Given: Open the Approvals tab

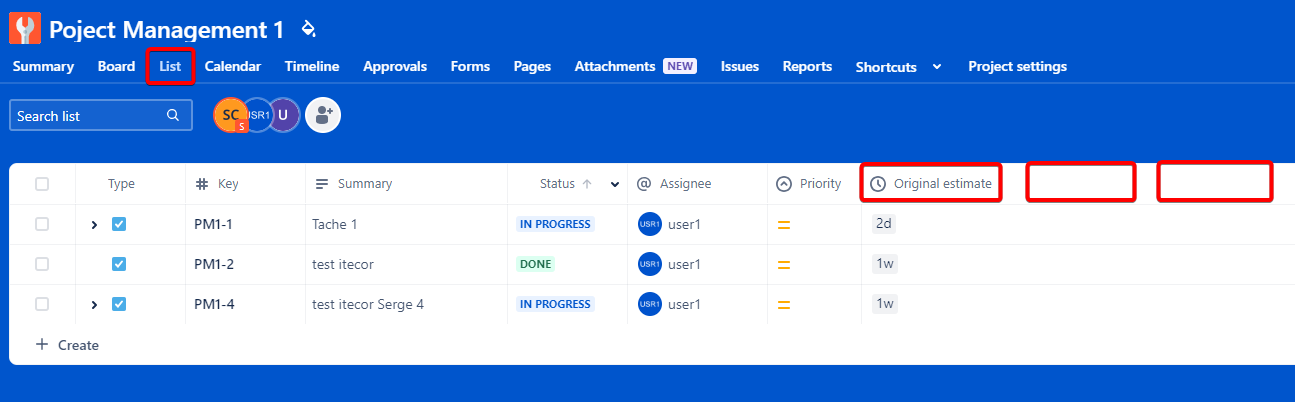Looking at the screenshot, I should (395, 66).
